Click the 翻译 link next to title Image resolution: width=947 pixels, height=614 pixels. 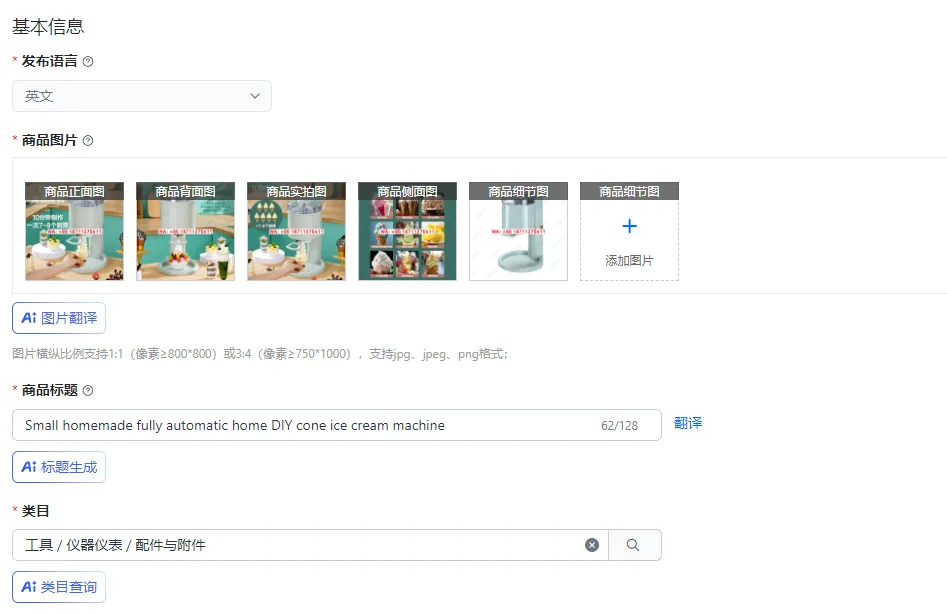[688, 423]
